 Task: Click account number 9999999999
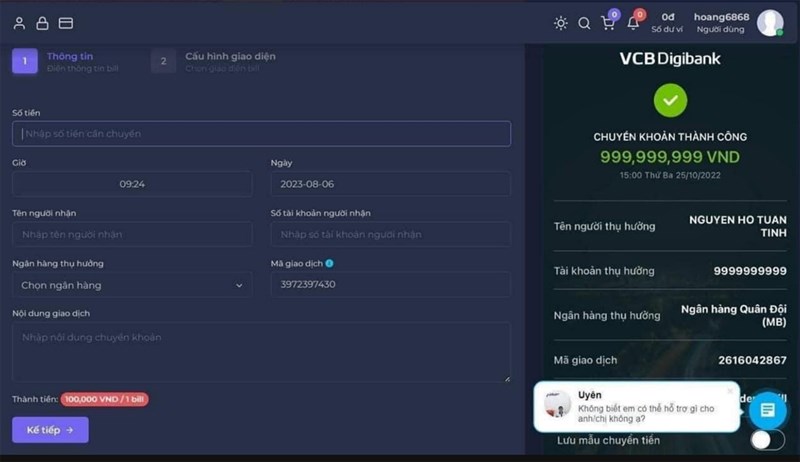pyautogui.click(x=750, y=271)
